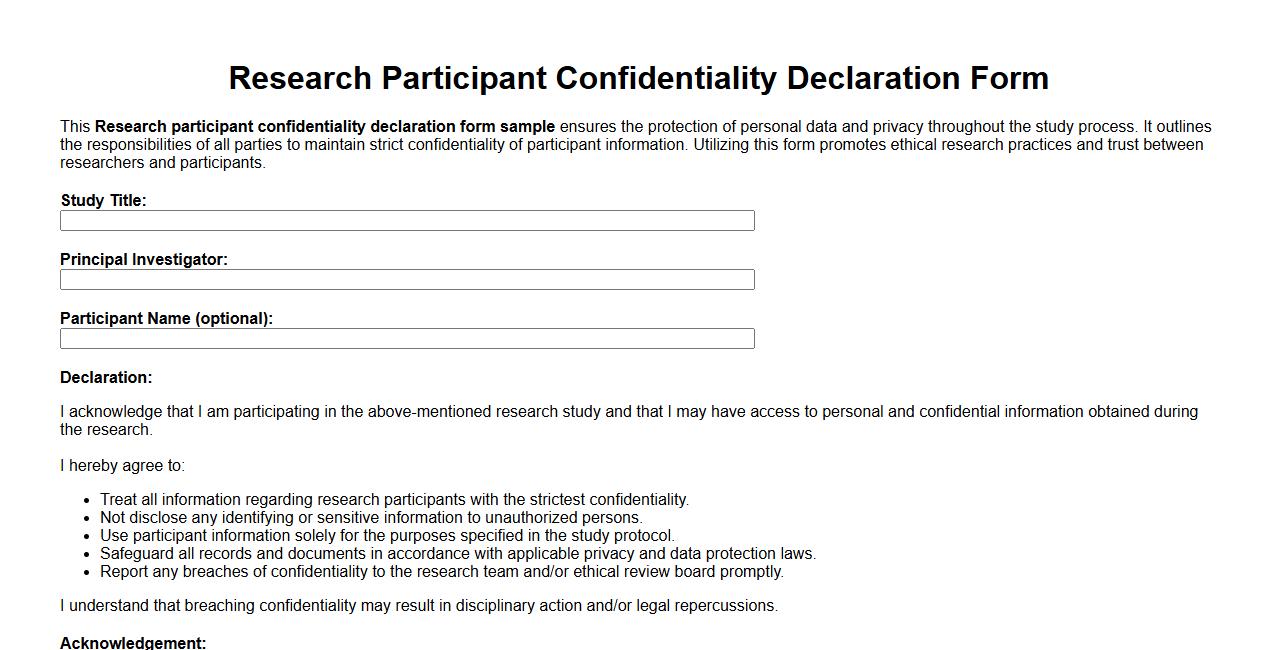Viewport: 1278px width, 650px height.
Task: Click the unauthorized persons disclosure bullet
Action: point(371,517)
